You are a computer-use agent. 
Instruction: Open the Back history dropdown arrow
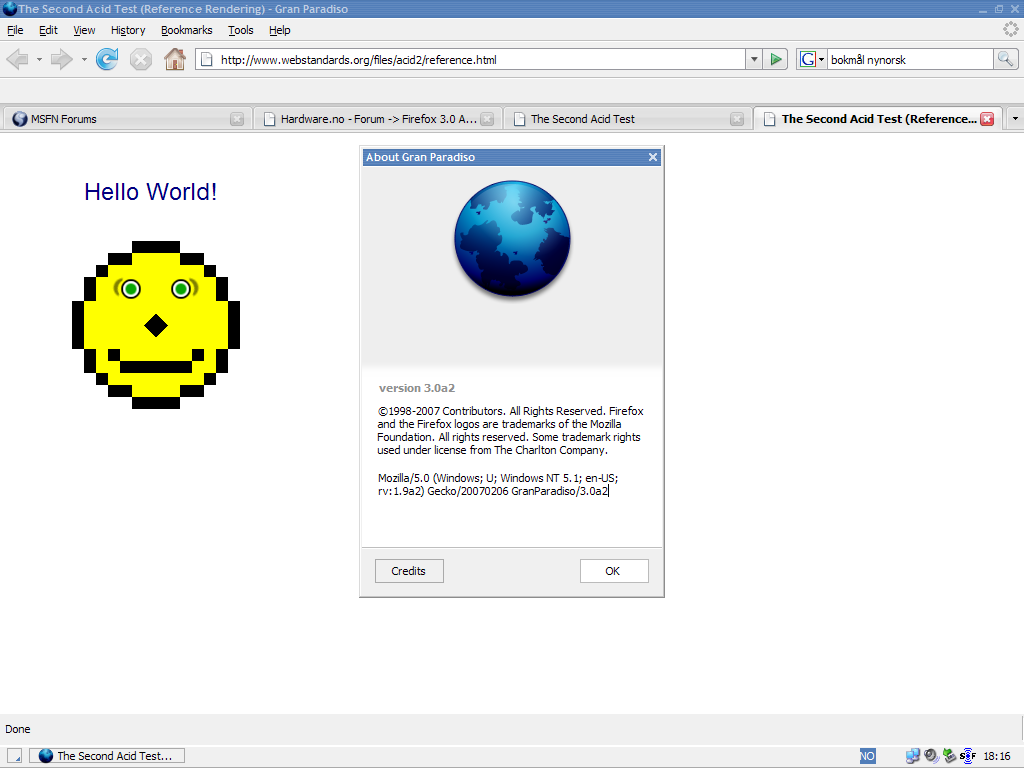[39, 59]
